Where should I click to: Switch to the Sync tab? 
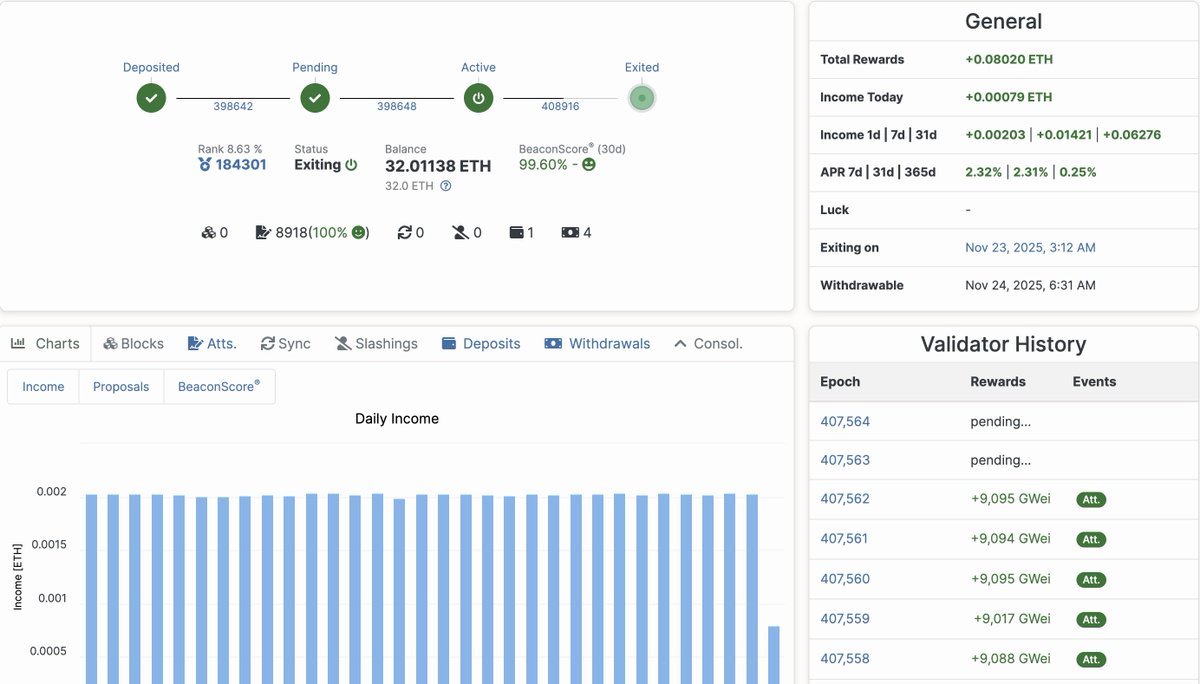(285, 343)
